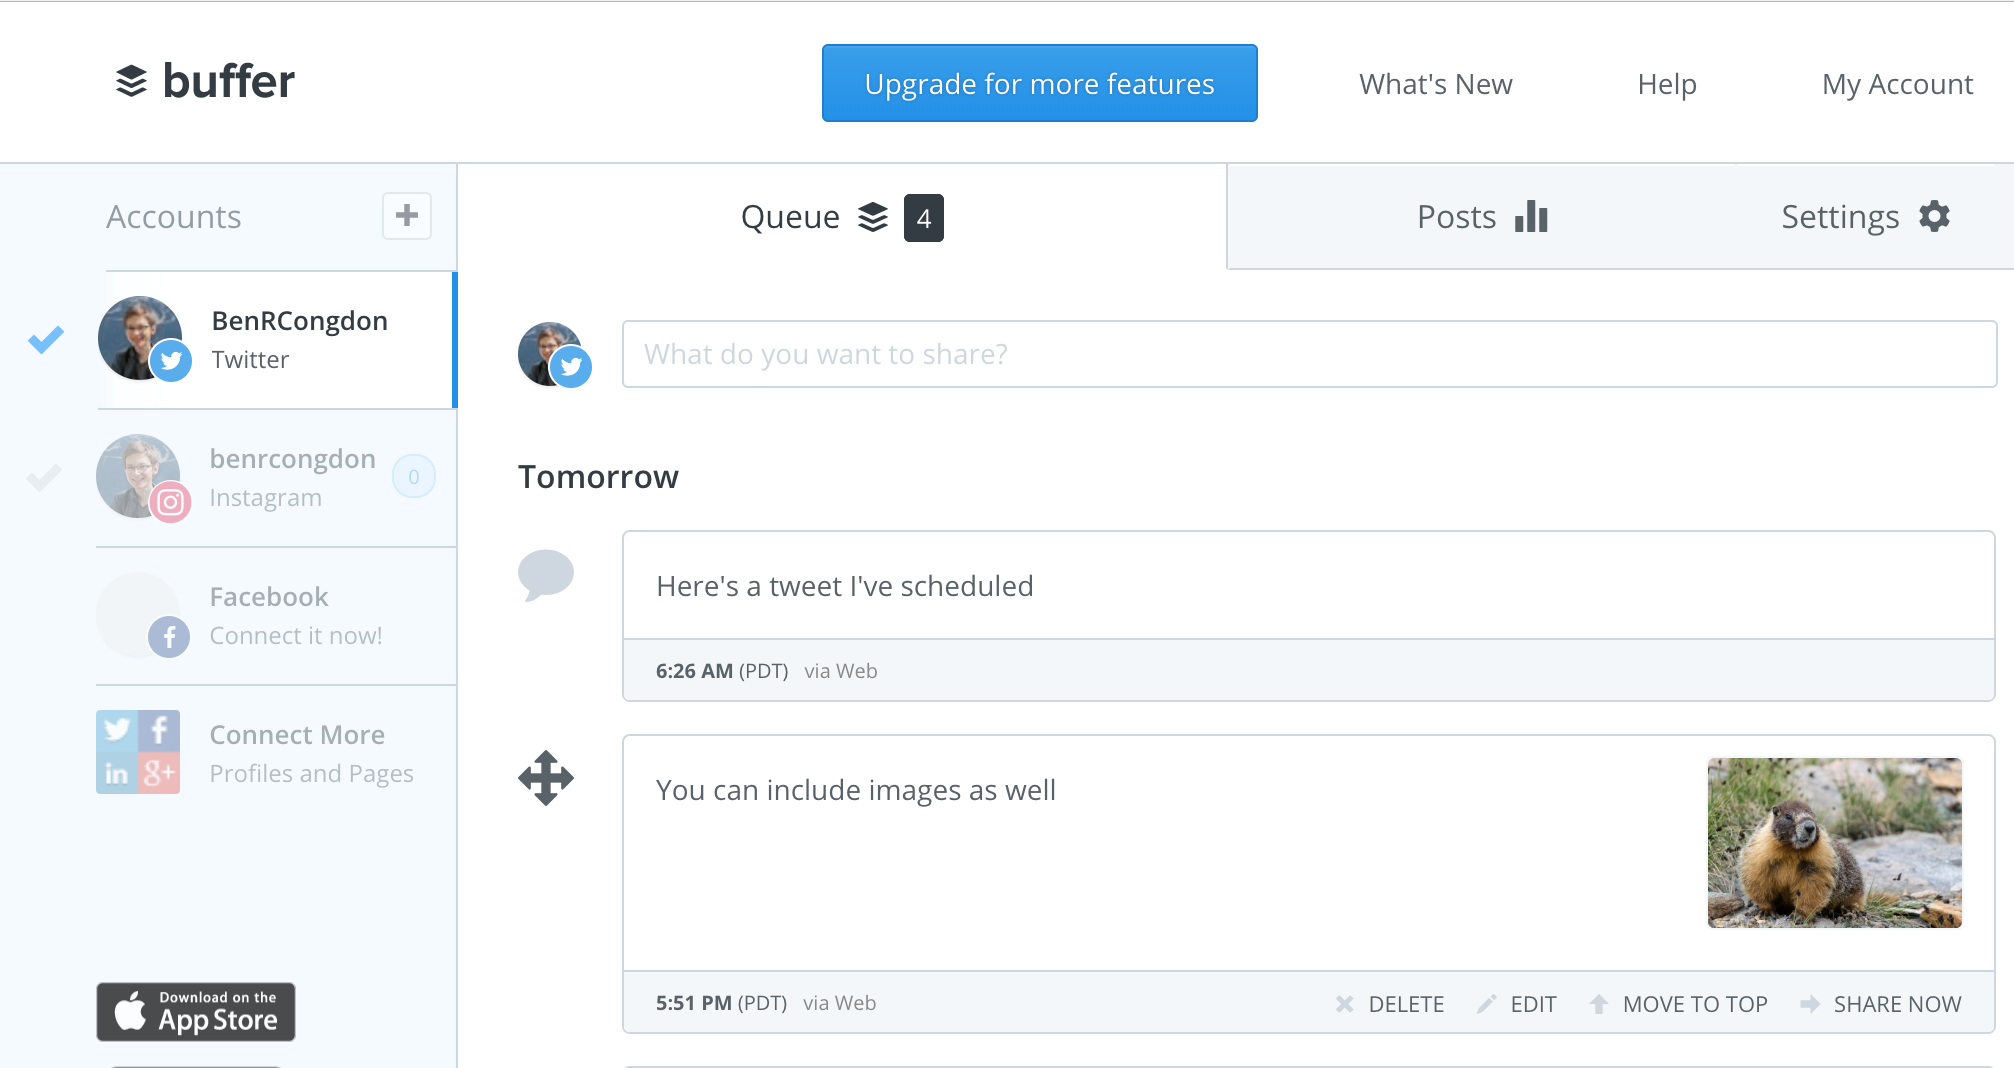Open the My Account menu

click(1896, 84)
